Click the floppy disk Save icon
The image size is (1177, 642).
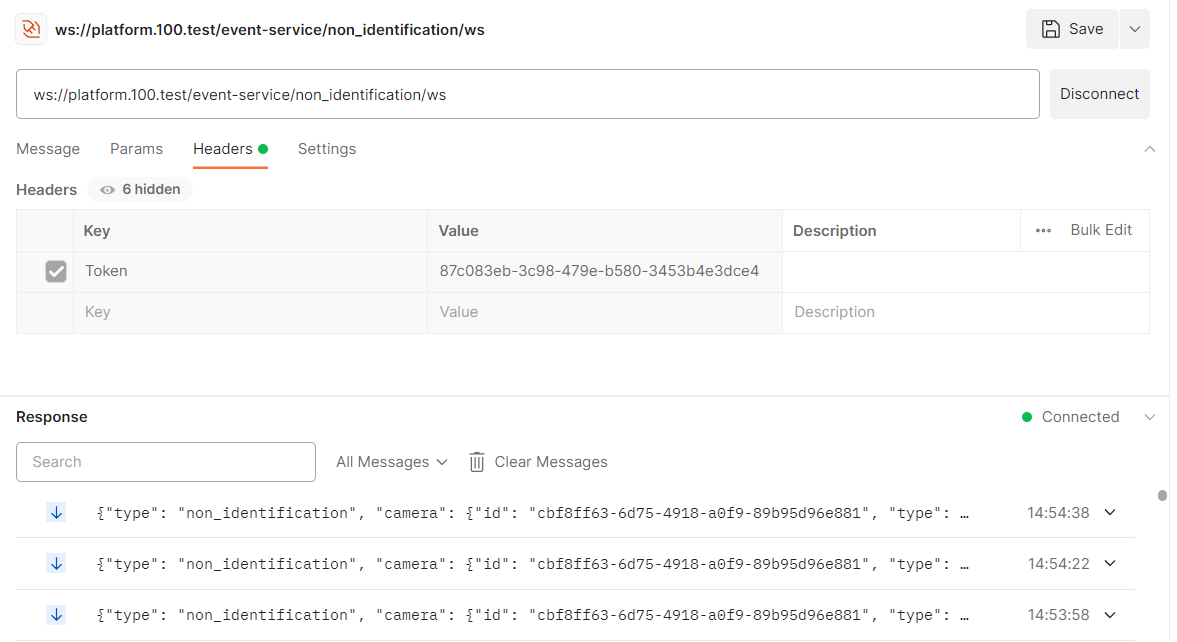[x=1051, y=29]
